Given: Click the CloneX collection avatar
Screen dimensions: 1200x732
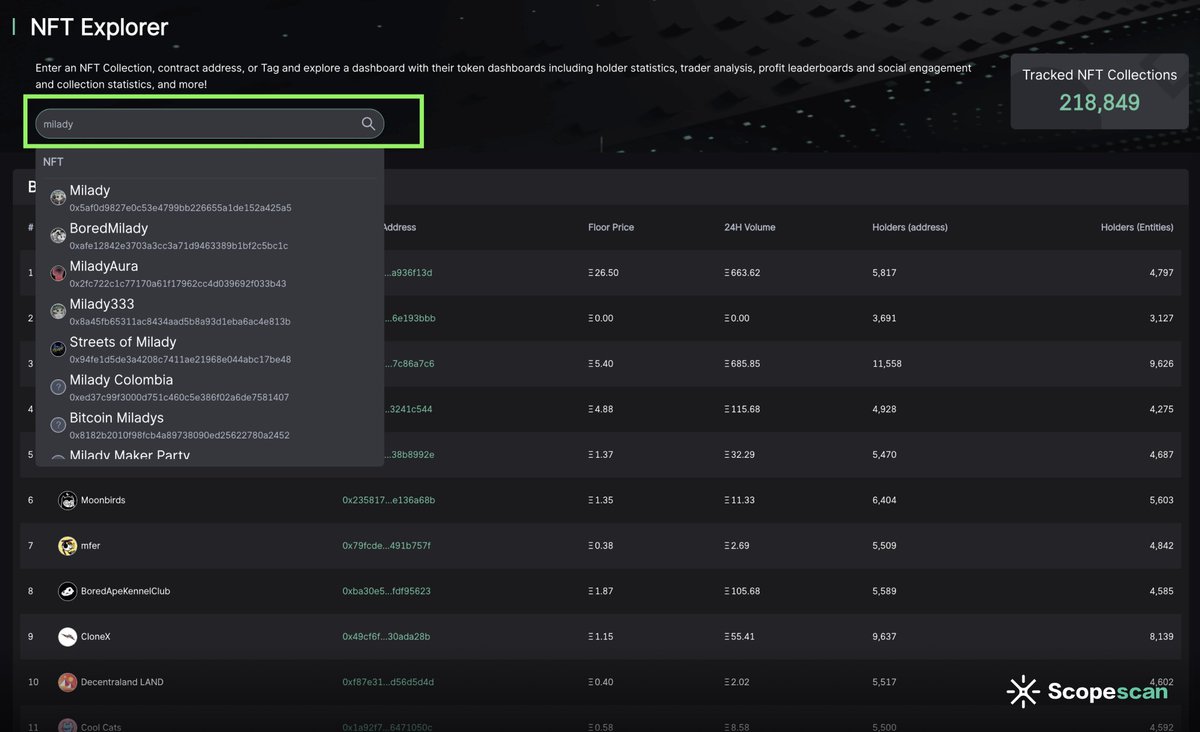Looking at the screenshot, I should coord(67,636).
